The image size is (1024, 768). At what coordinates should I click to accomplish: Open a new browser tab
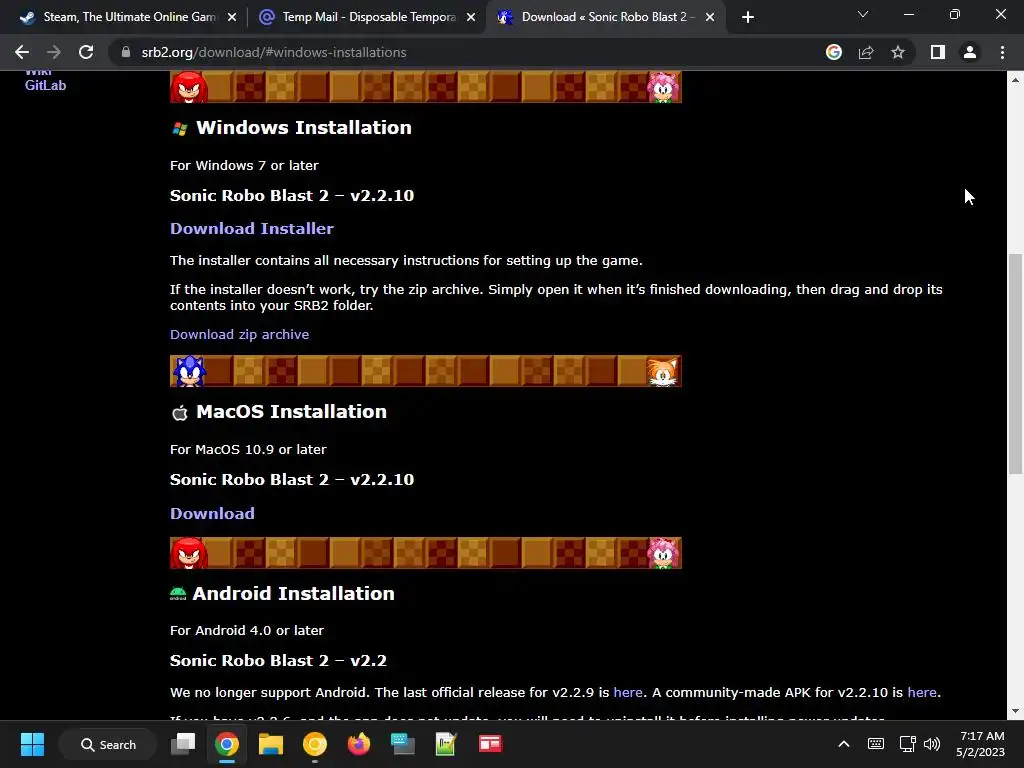click(x=748, y=17)
